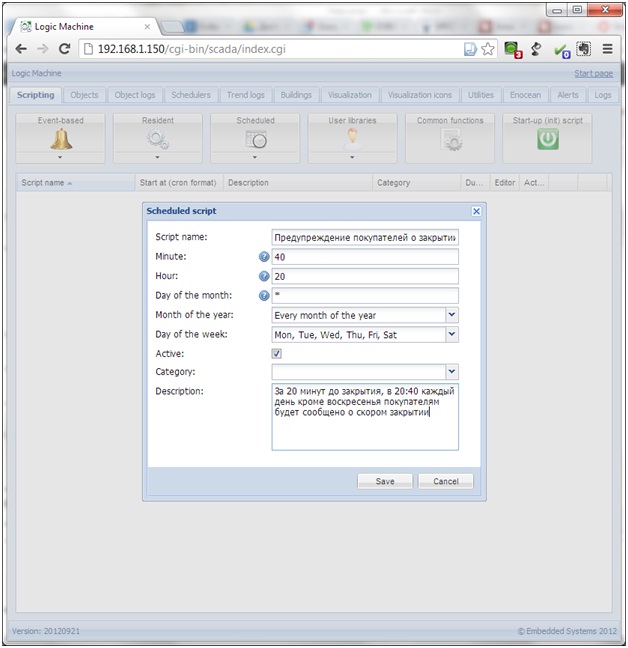This screenshot has height=648, width=628.
Task: Switch to the Buildings tab
Action: (296, 95)
